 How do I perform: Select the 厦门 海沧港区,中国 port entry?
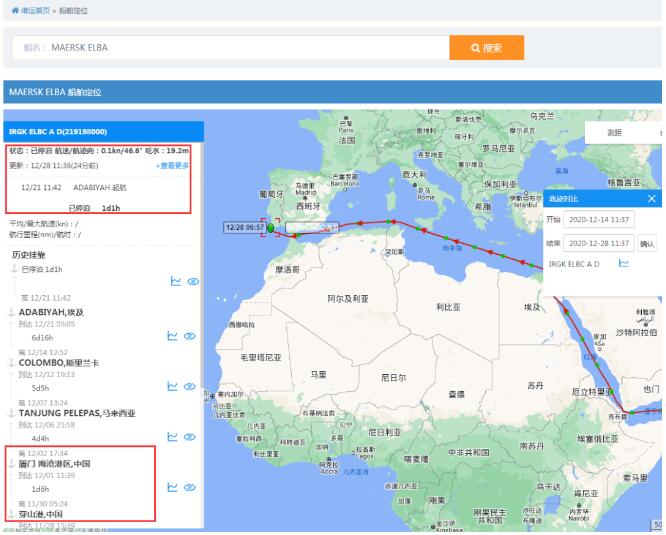54,463
